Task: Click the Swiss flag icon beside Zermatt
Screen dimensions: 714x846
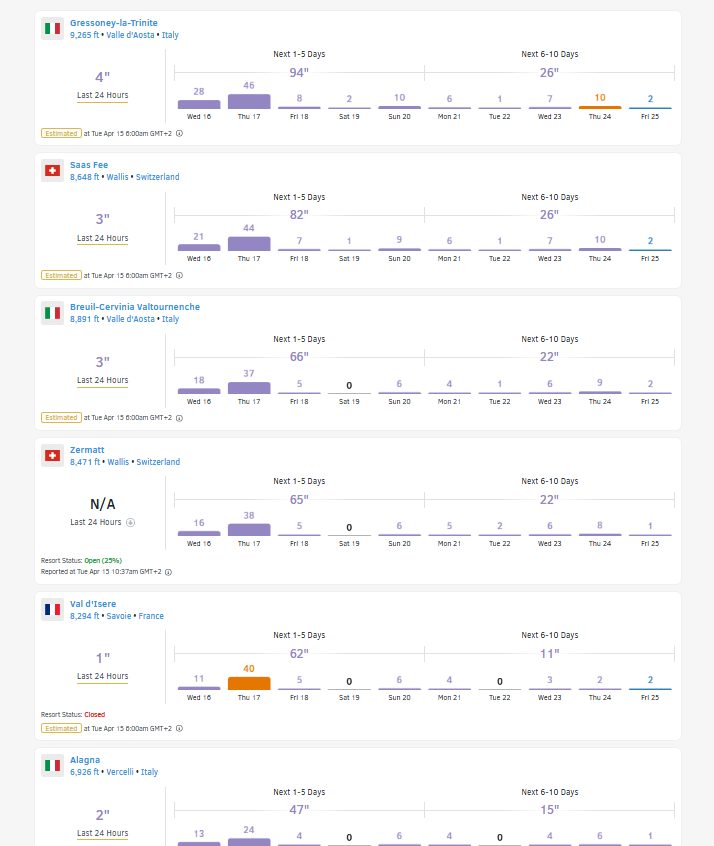Action: [52, 456]
